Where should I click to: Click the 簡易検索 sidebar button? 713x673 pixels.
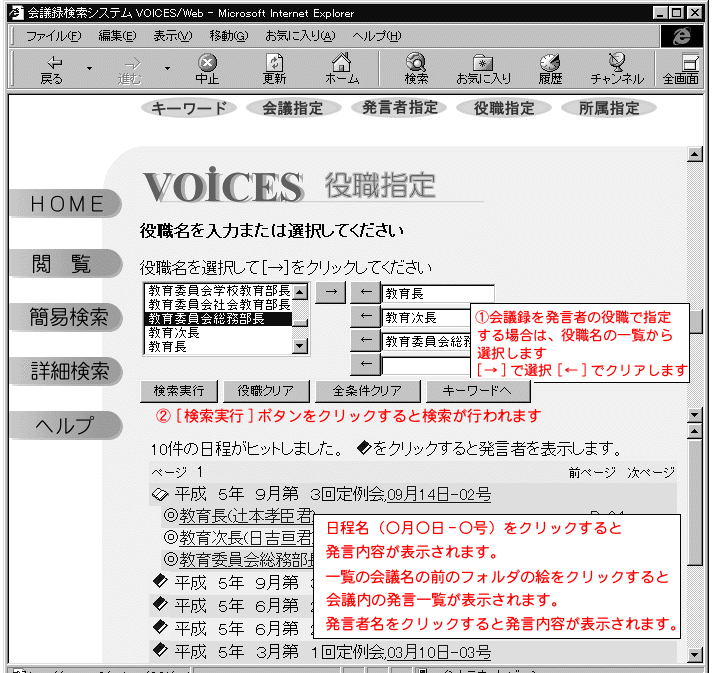[x=68, y=318]
